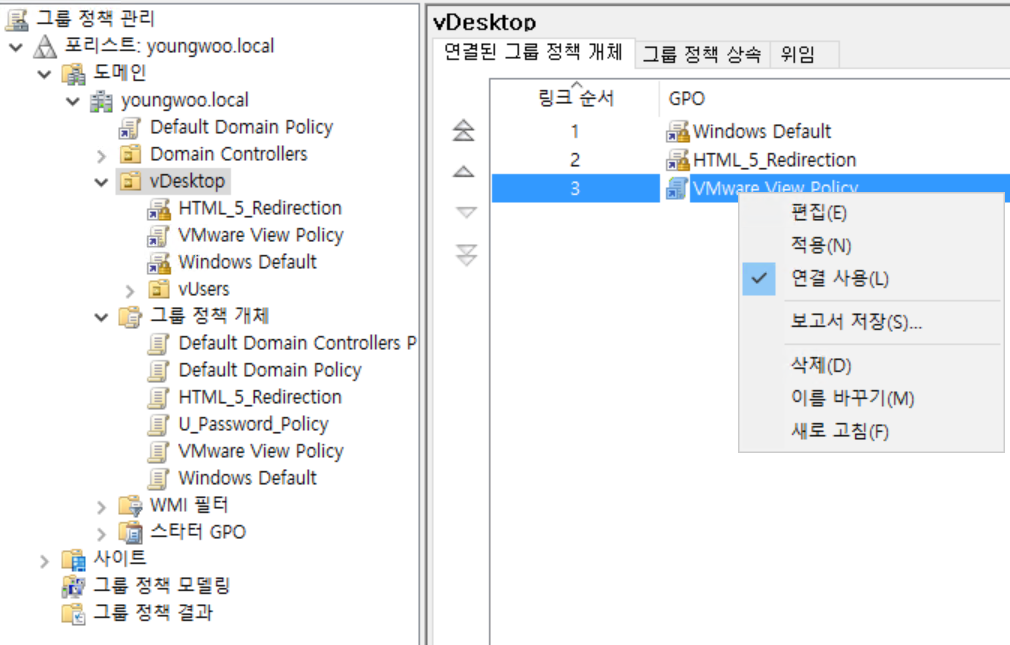Click the vUsers OU folder icon
Screen dimensions: 1010x645
pyautogui.click(x=158, y=290)
